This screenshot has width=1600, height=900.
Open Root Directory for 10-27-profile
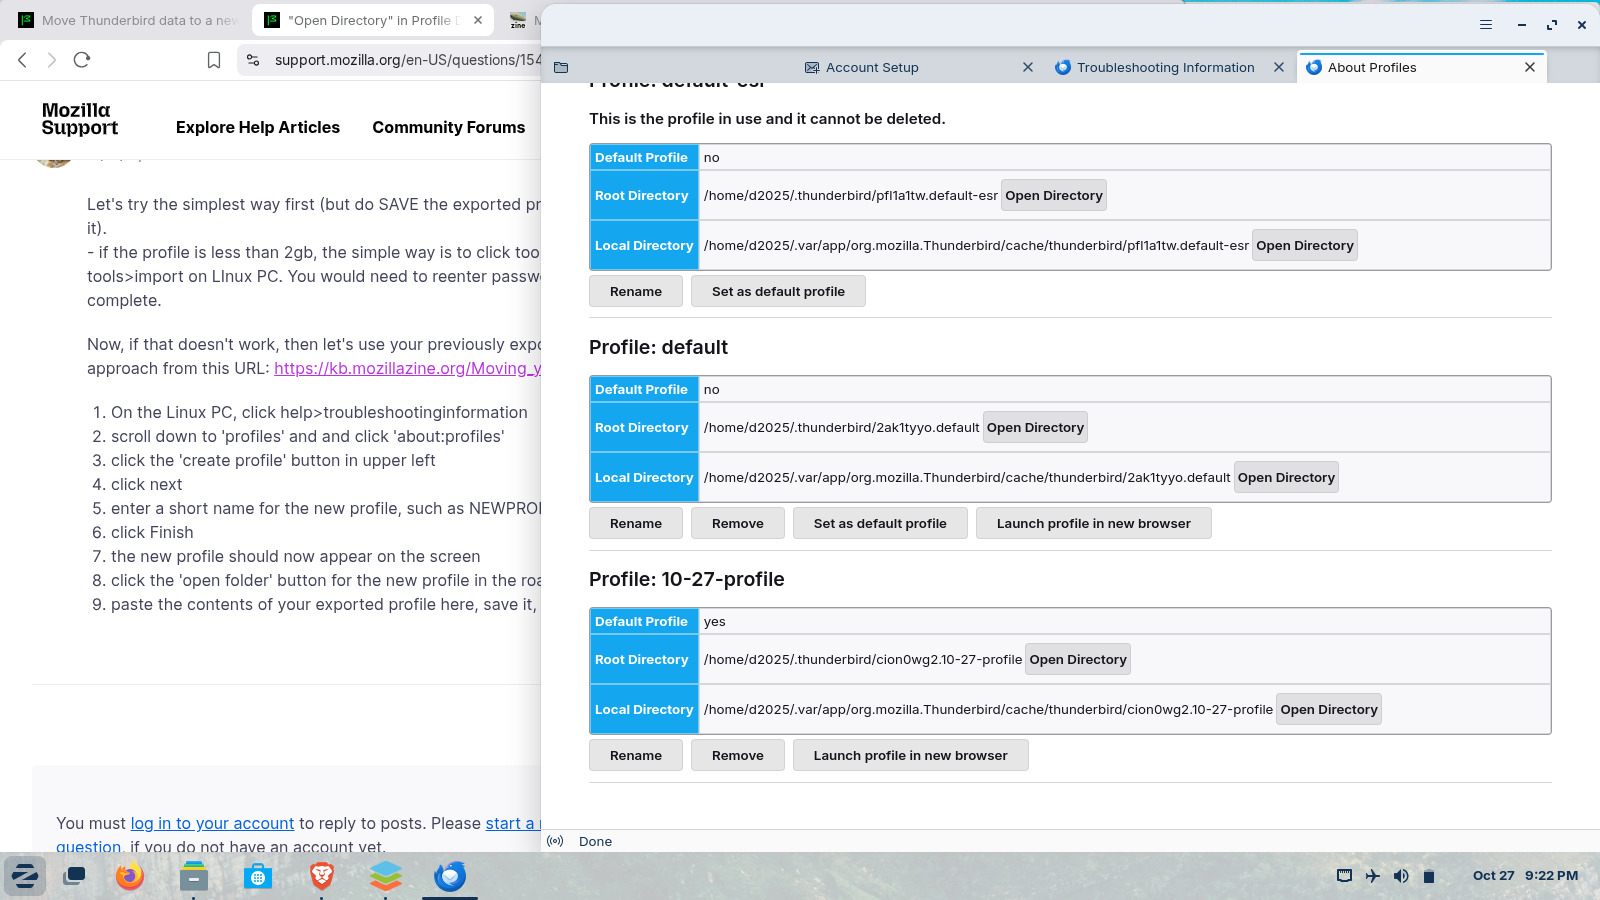coord(1077,660)
